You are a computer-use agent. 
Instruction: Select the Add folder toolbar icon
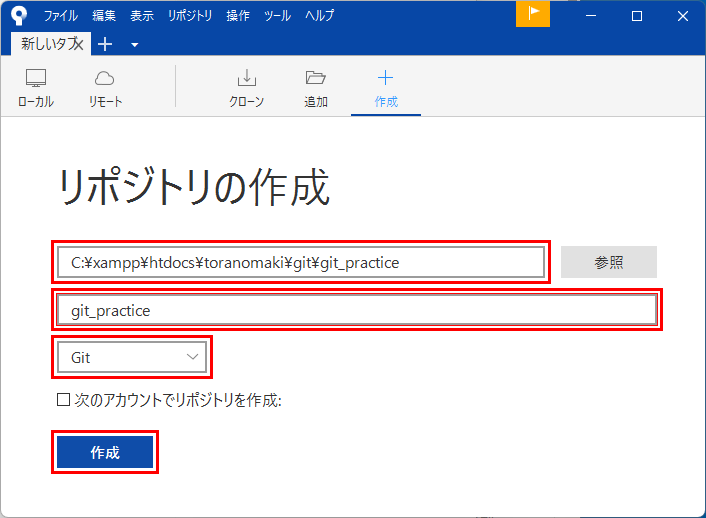tap(316, 87)
